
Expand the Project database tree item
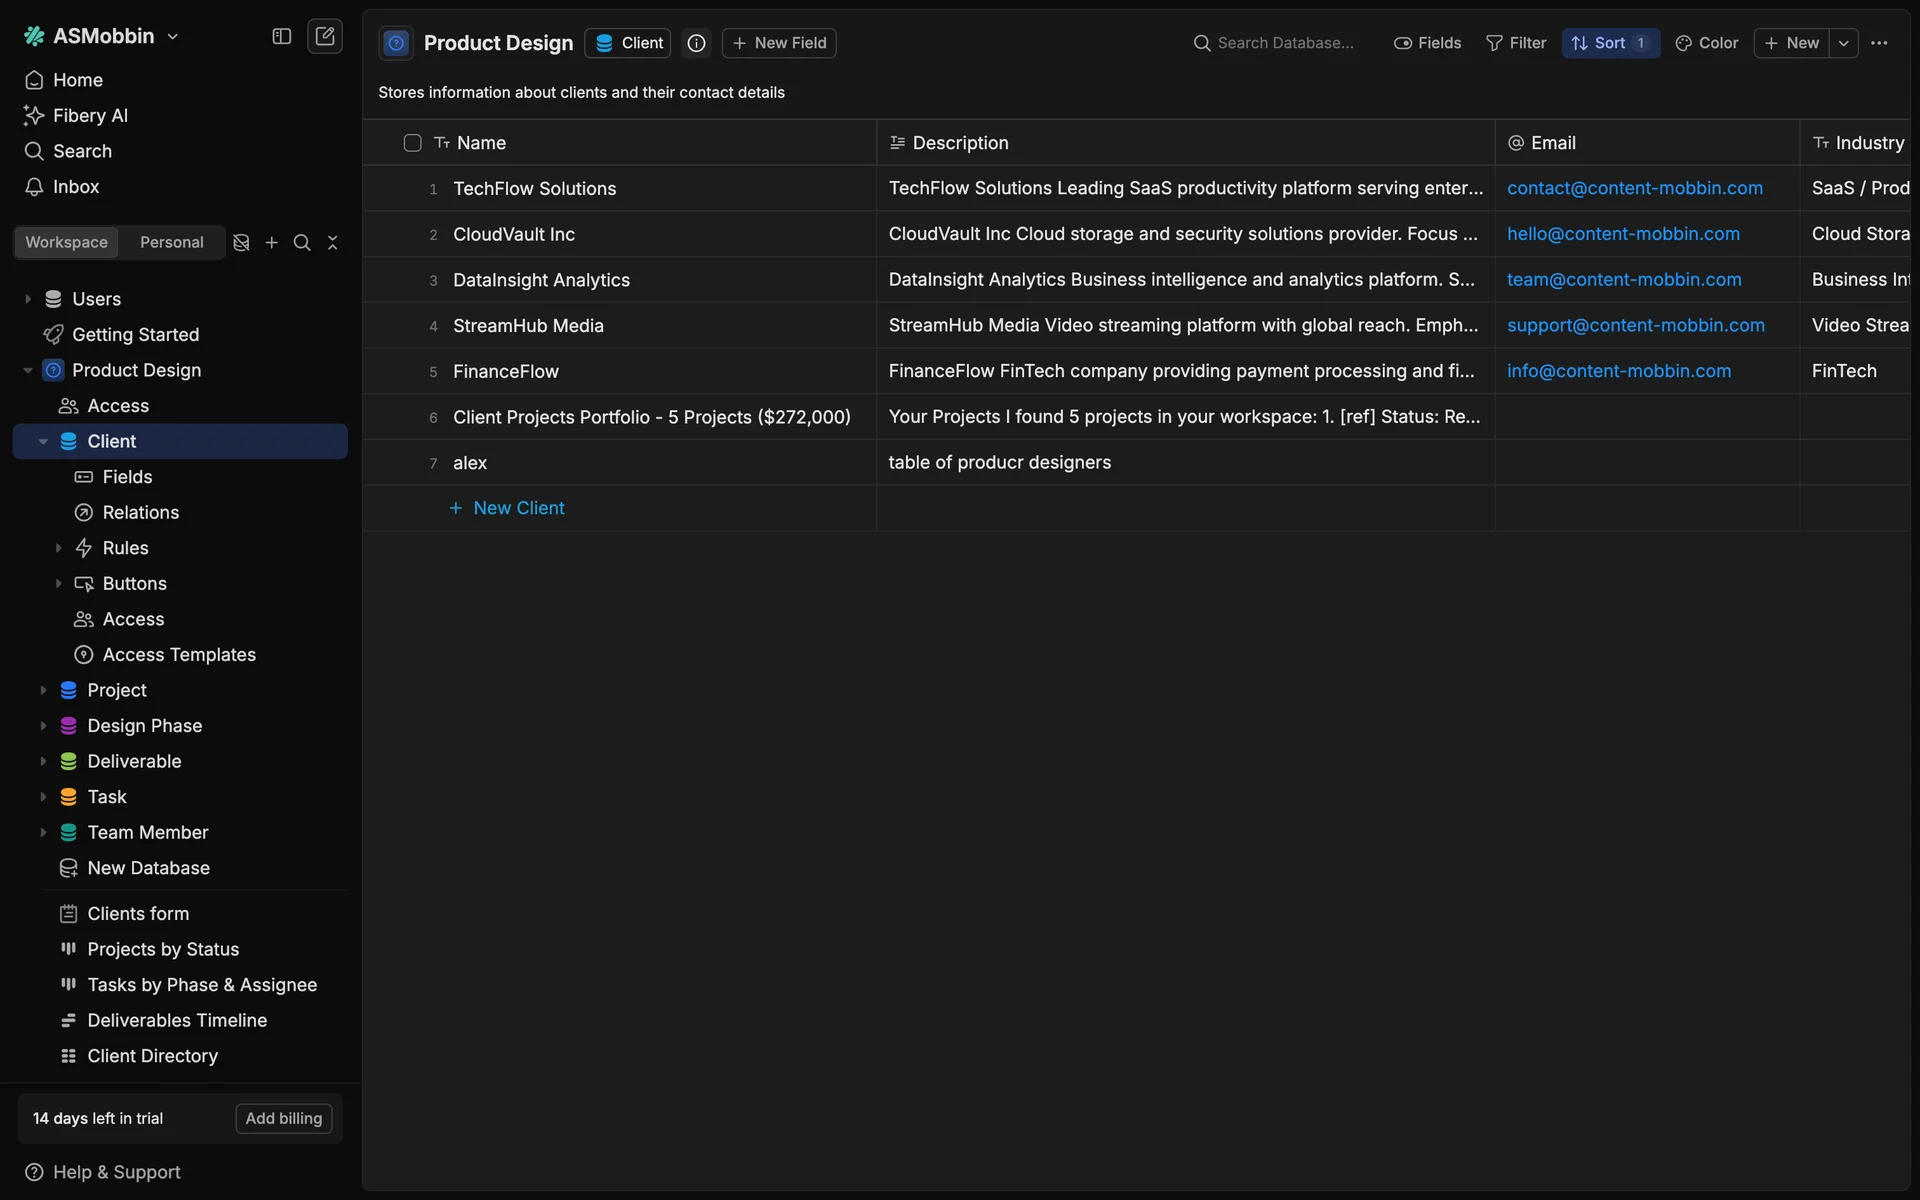(43, 690)
